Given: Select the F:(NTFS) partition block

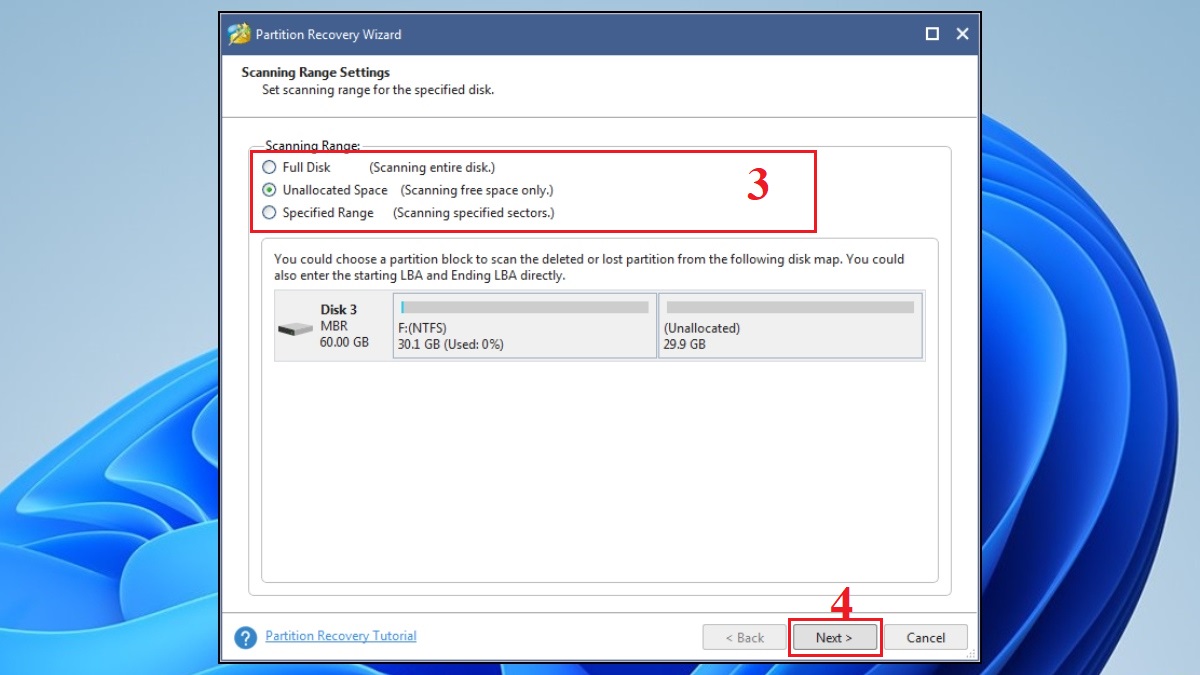Looking at the screenshot, I should [524, 326].
